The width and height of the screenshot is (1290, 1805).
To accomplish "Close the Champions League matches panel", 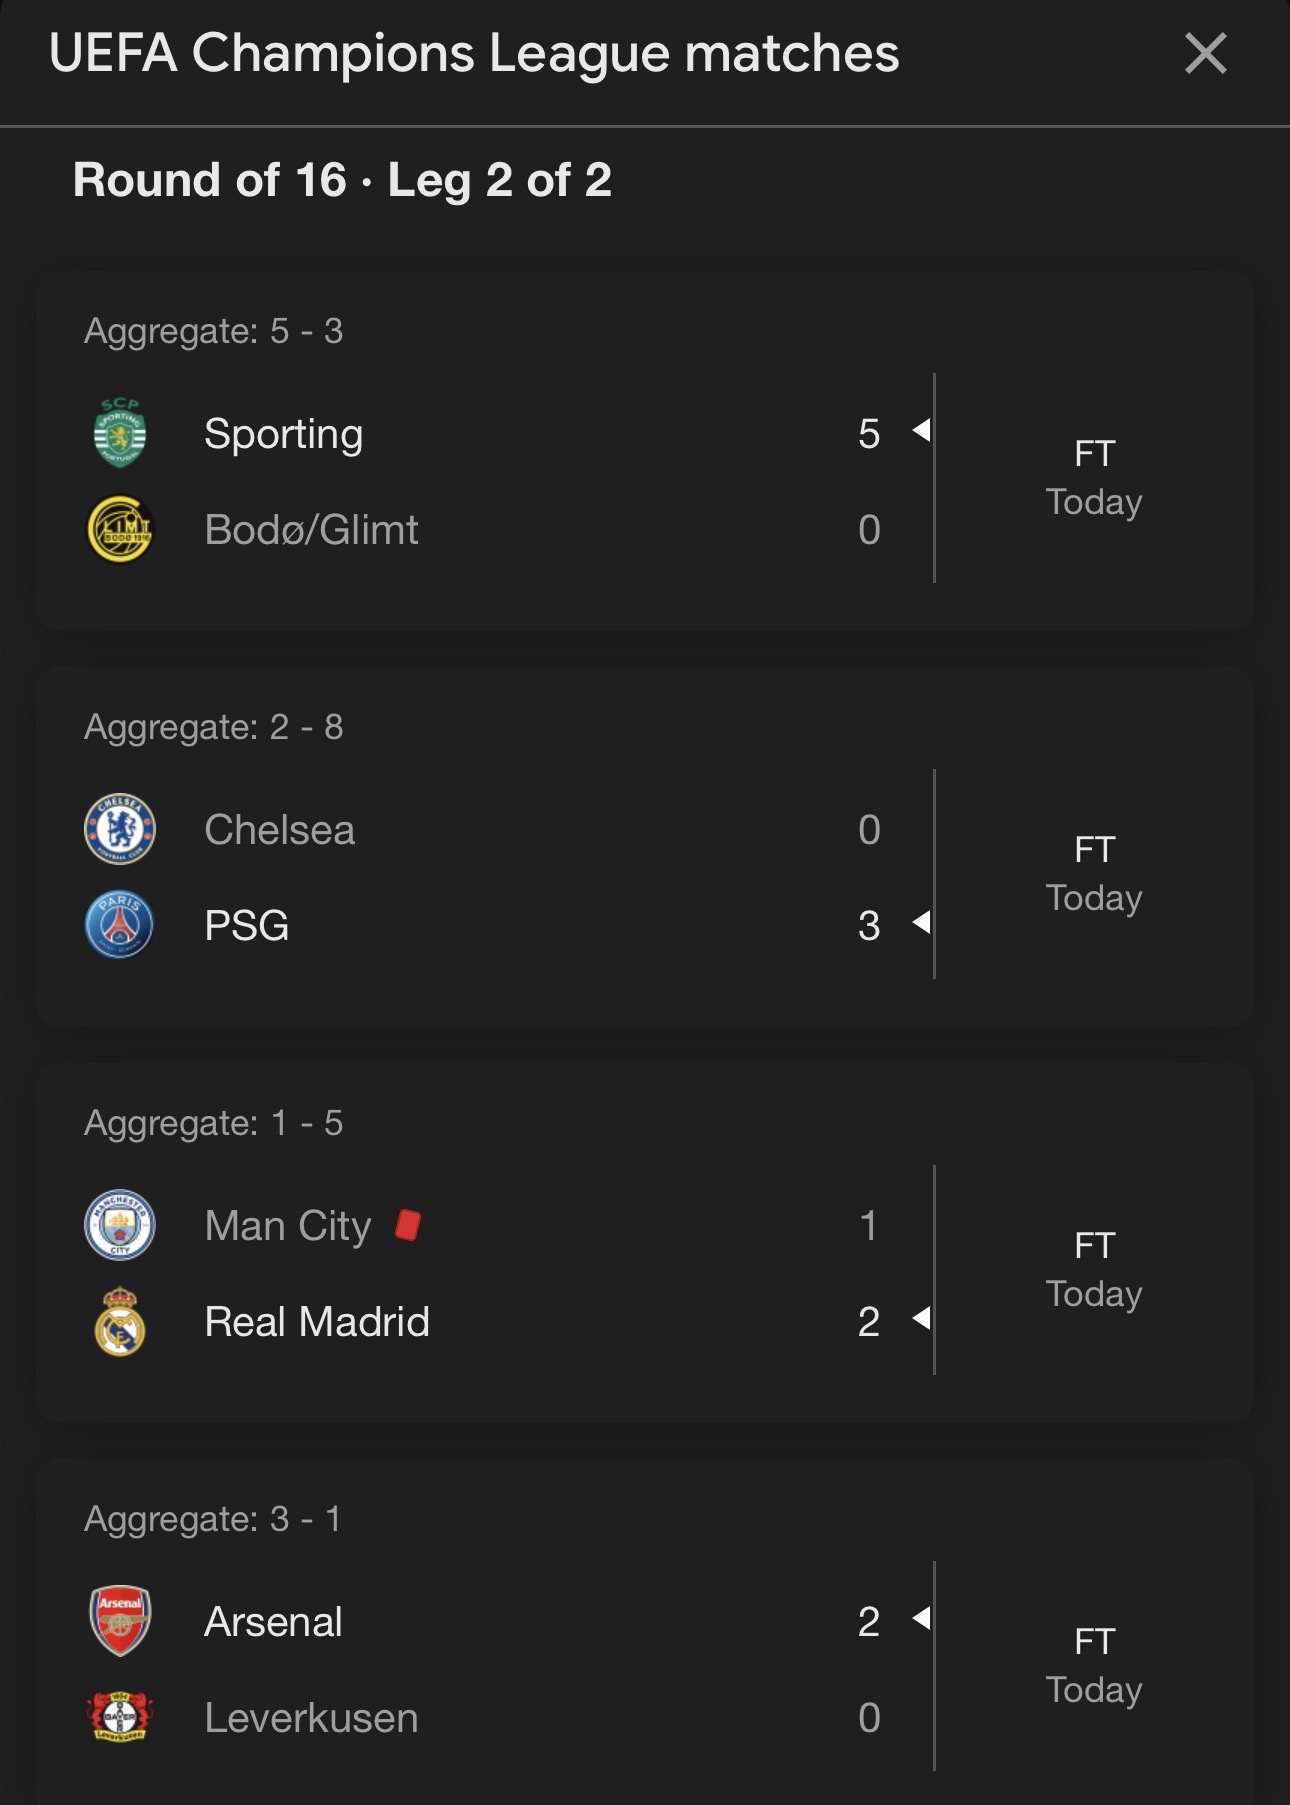I will coord(1205,53).
